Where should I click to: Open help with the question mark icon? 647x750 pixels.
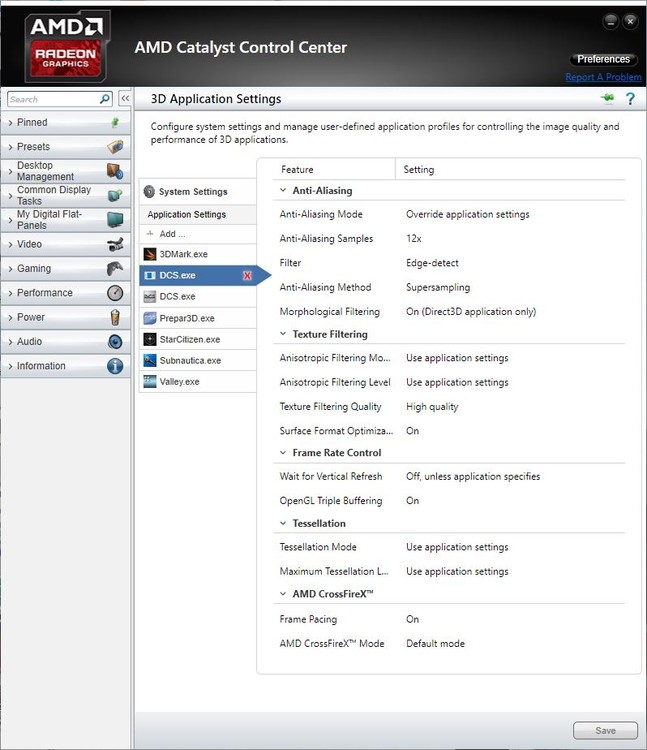click(x=630, y=99)
